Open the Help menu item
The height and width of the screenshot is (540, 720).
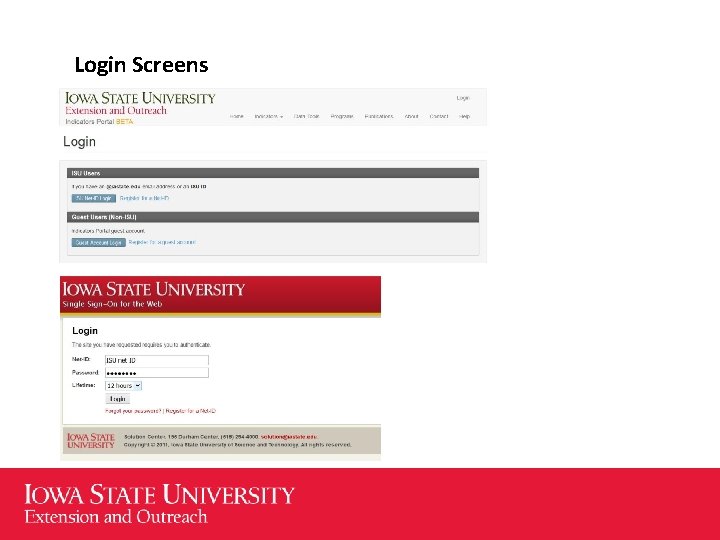[x=464, y=116]
